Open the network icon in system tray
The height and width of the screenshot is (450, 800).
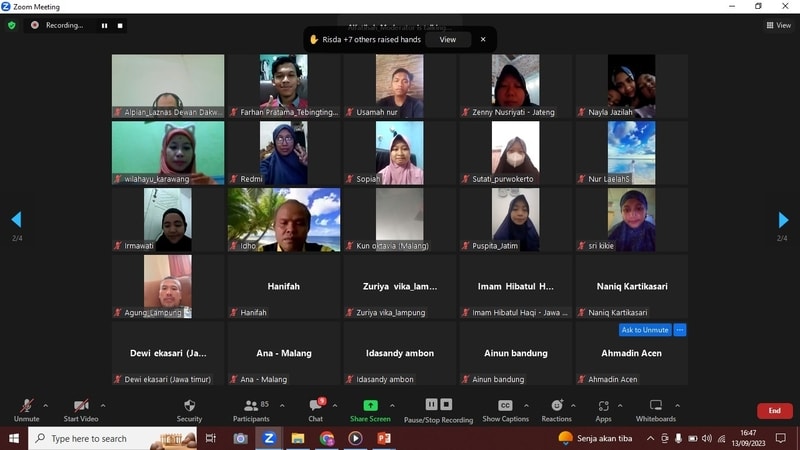point(721,438)
